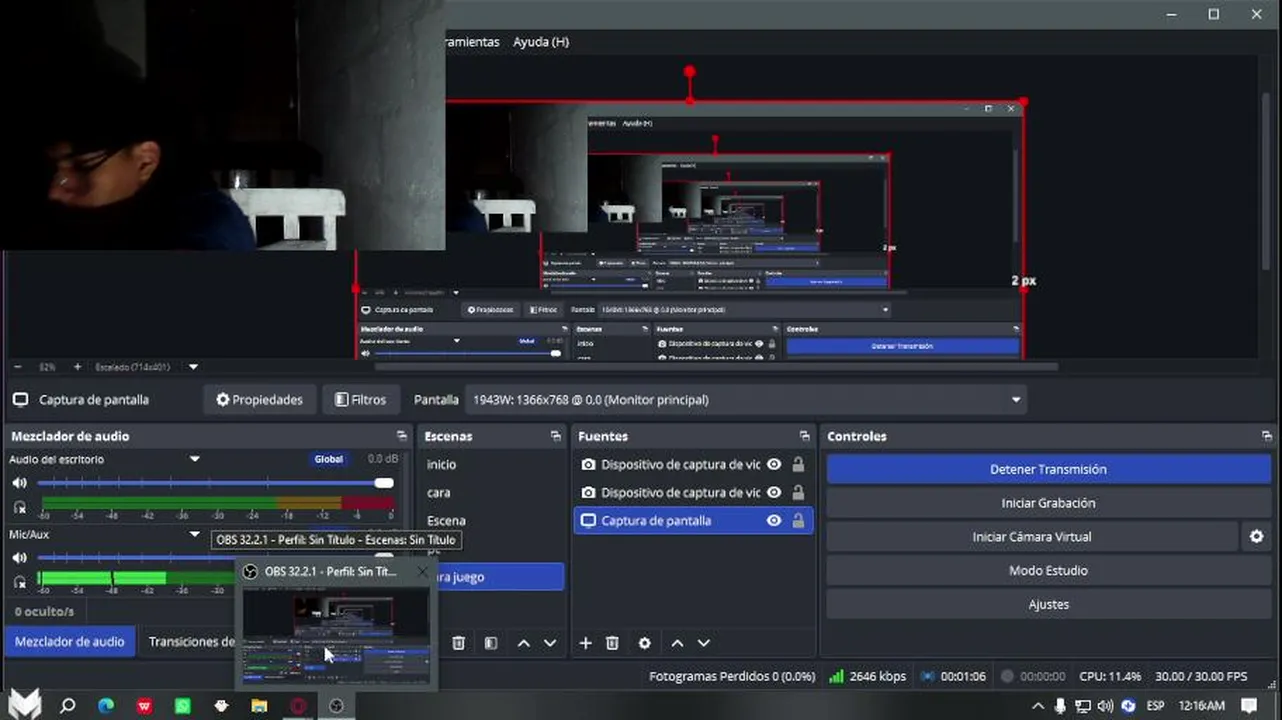Open Windows search from the taskbar
Screen dimensions: 1282x720
(68, 706)
